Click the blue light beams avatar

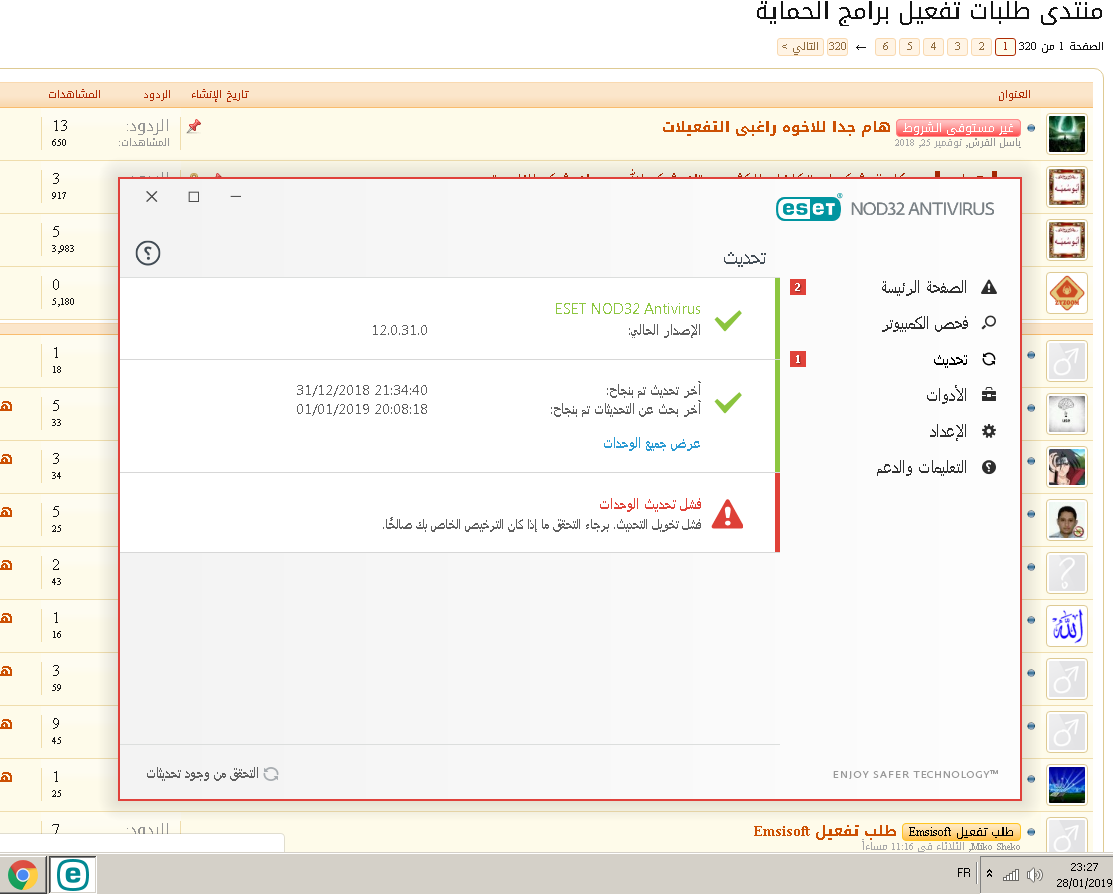tap(1067, 785)
